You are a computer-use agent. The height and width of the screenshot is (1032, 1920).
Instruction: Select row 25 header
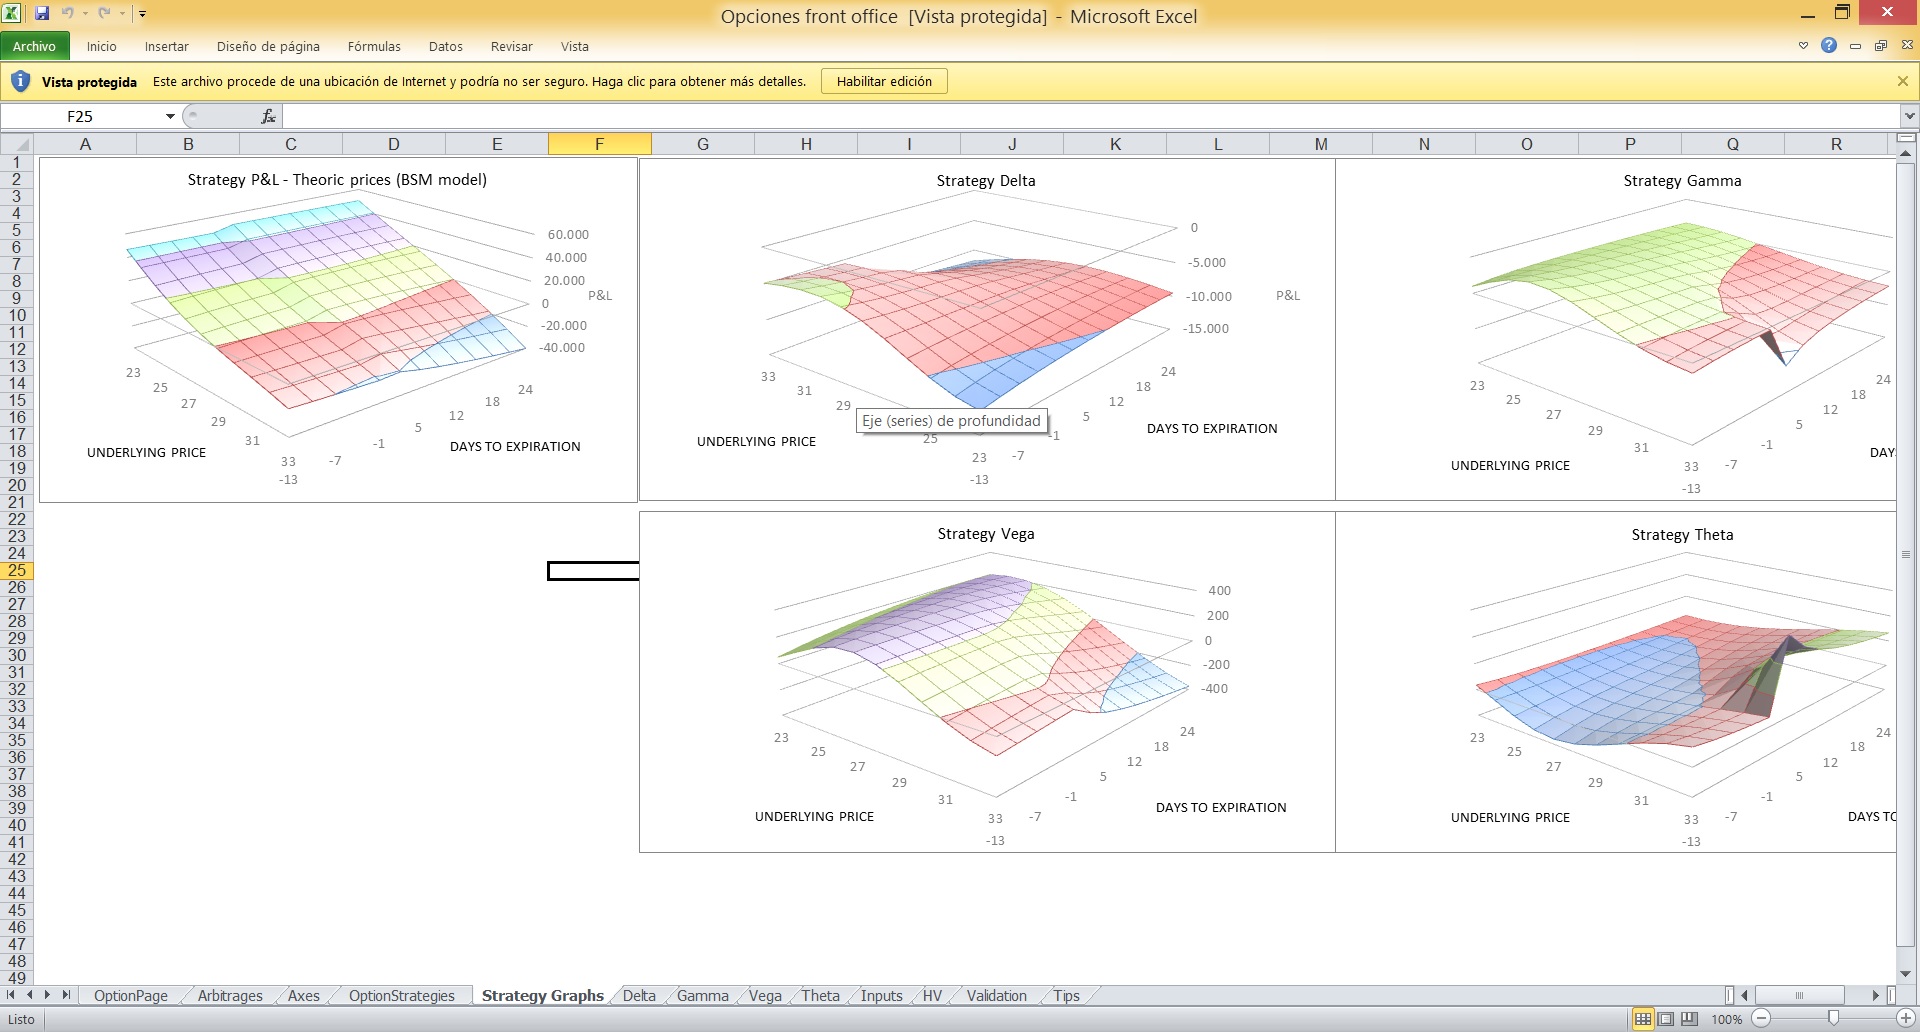pyautogui.click(x=17, y=570)
